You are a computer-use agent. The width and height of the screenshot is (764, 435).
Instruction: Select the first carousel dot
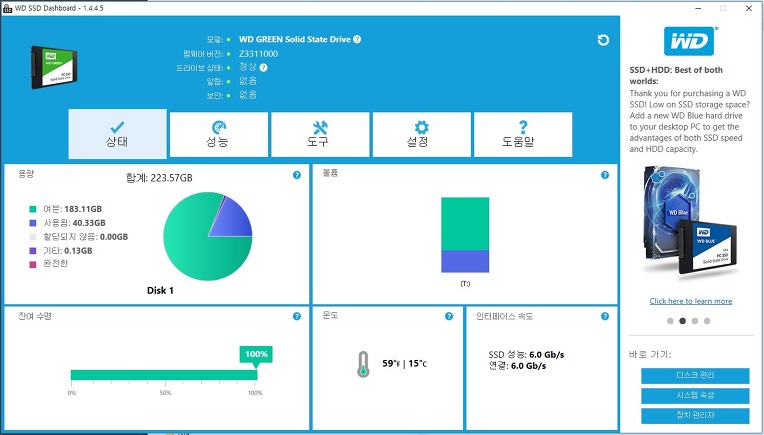pyautogui.click(x=670, y=321)
